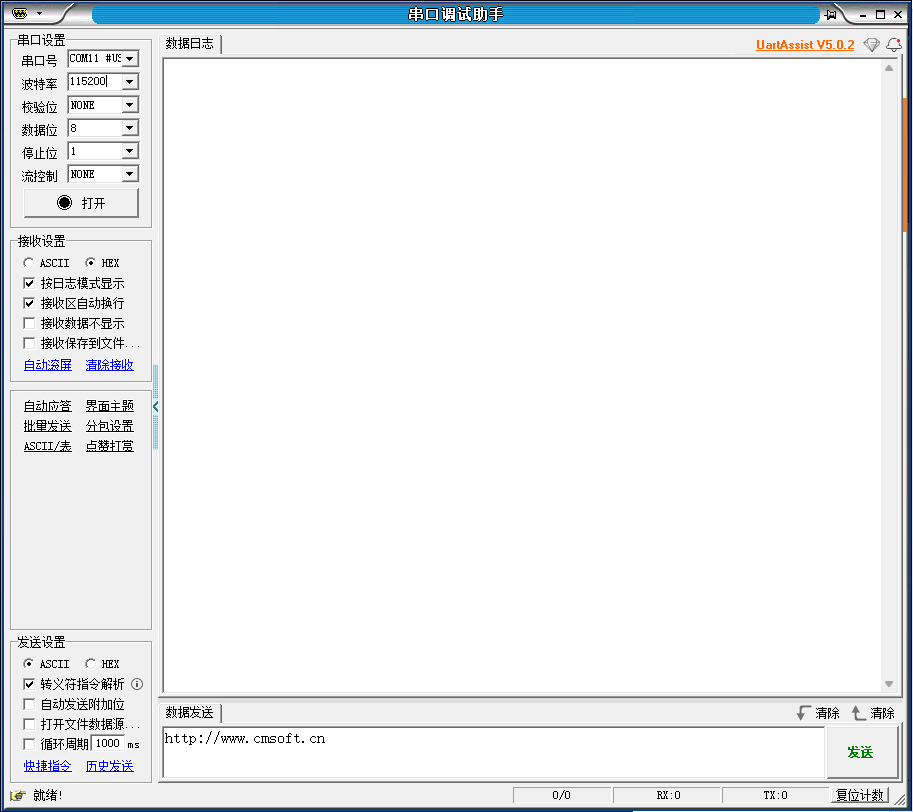Click the 复位计数 reset counter button
The height and width of the screenshot is (812, 913).
(861, 795)
